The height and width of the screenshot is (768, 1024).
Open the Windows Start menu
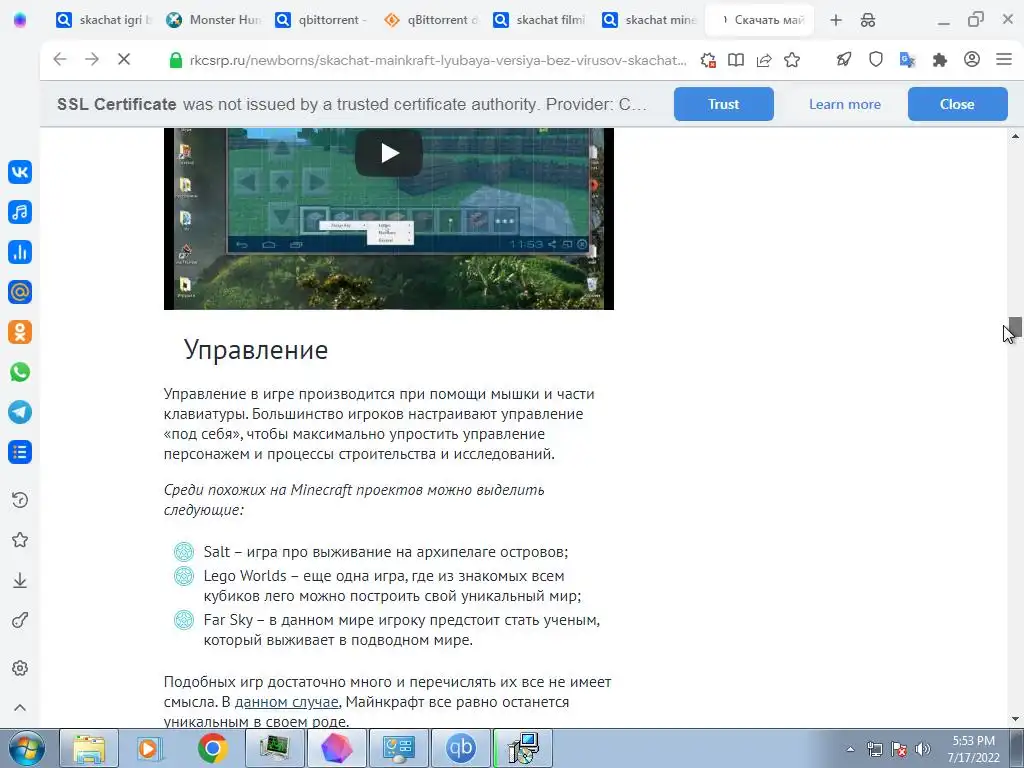(x=25, y=748)
